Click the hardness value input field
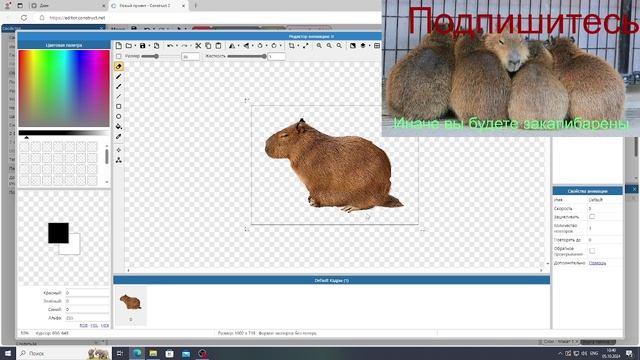This screenshot has width=640, height=360. click(x=276, y=56)
